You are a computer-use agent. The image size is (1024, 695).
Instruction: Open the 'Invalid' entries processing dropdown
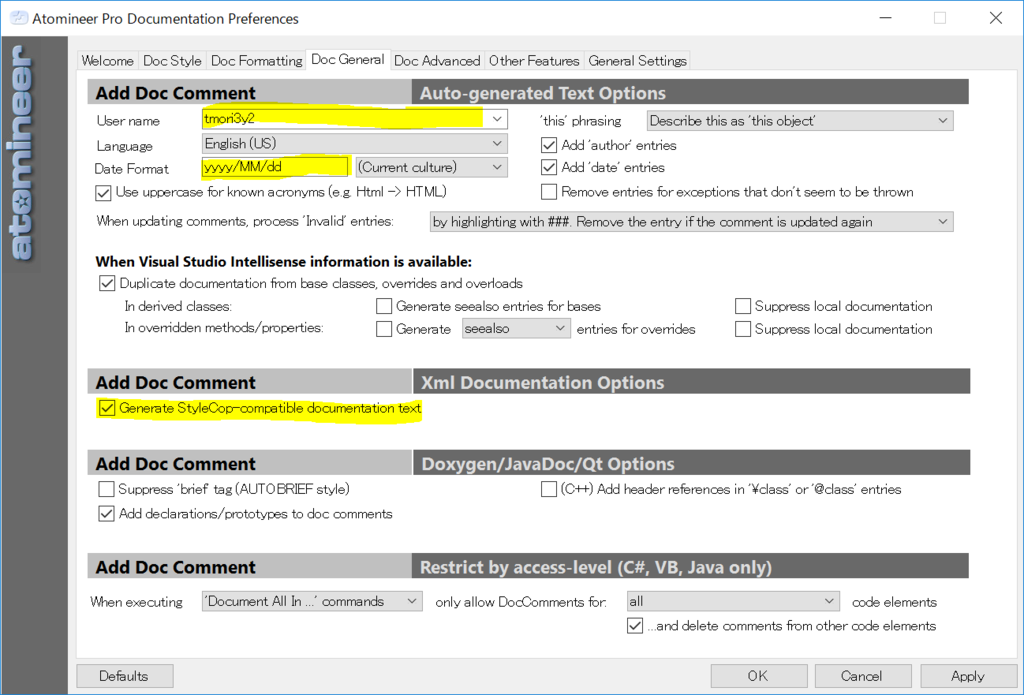692,222
